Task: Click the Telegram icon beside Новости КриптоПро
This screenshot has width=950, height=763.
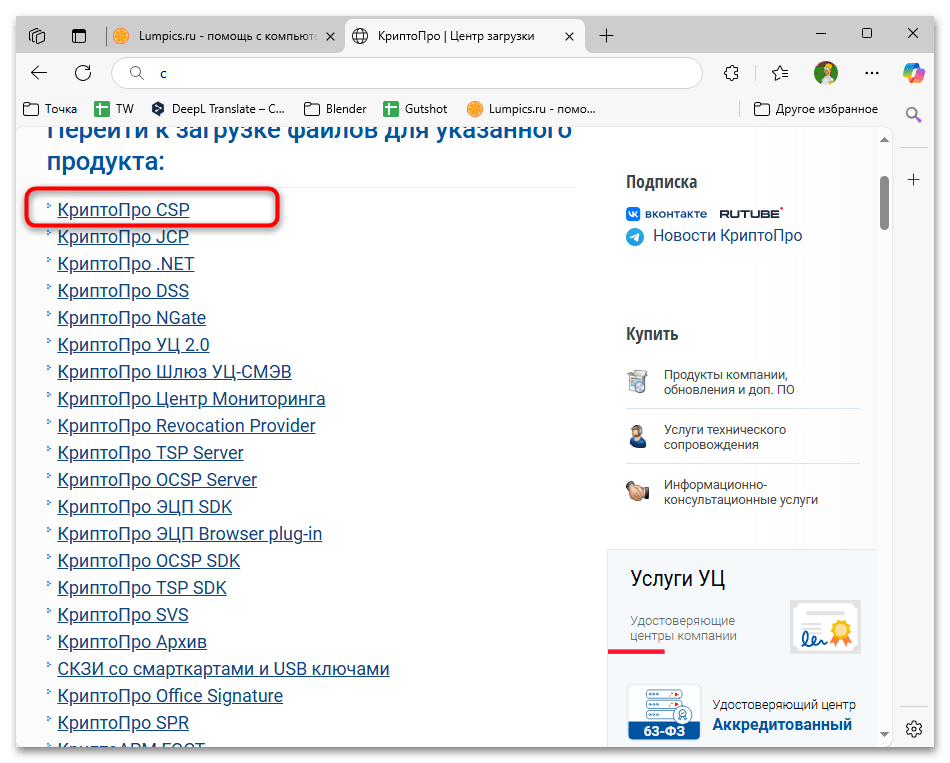Action: click(x=635, y=236)
